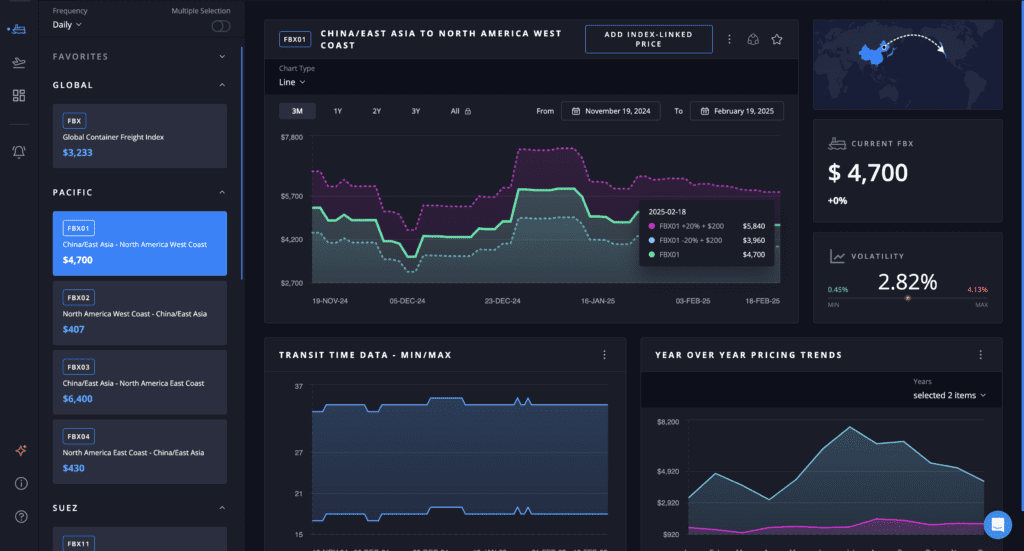1024x551 pixels.
Task: Click the From date field November 19, 2024
Action: click(610, 111)
